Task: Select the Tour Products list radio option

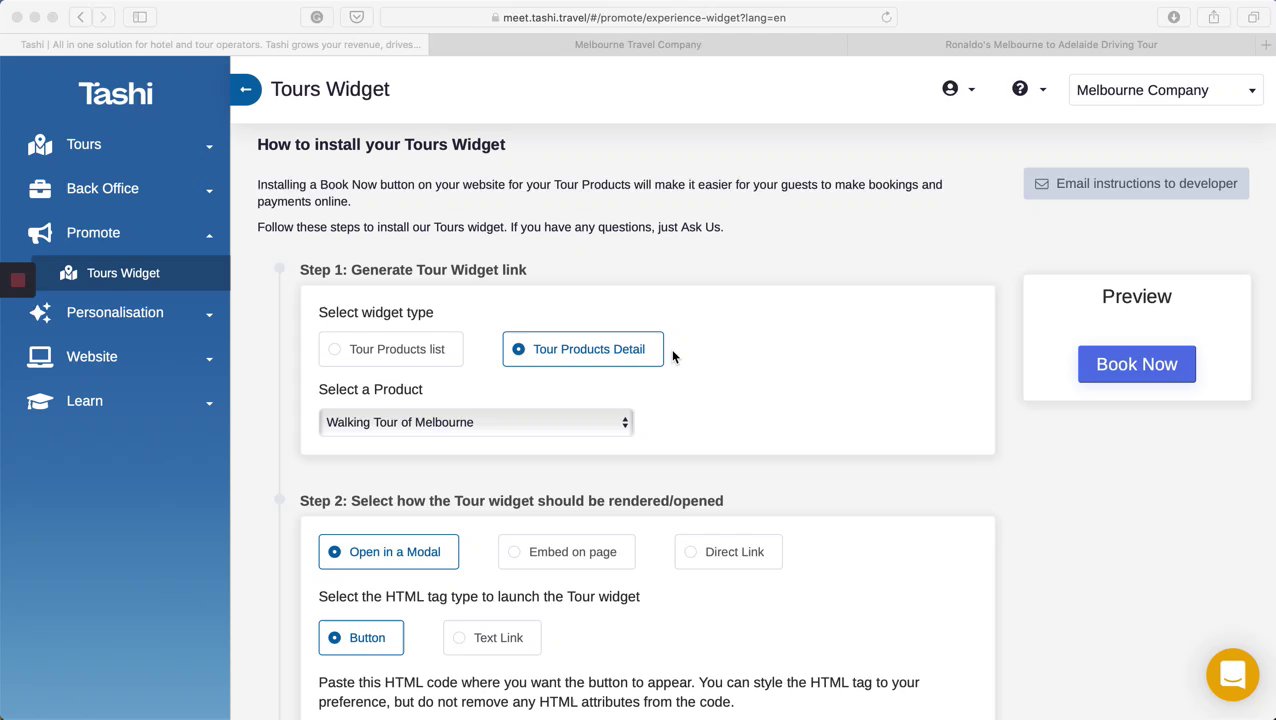Action: 390,349
